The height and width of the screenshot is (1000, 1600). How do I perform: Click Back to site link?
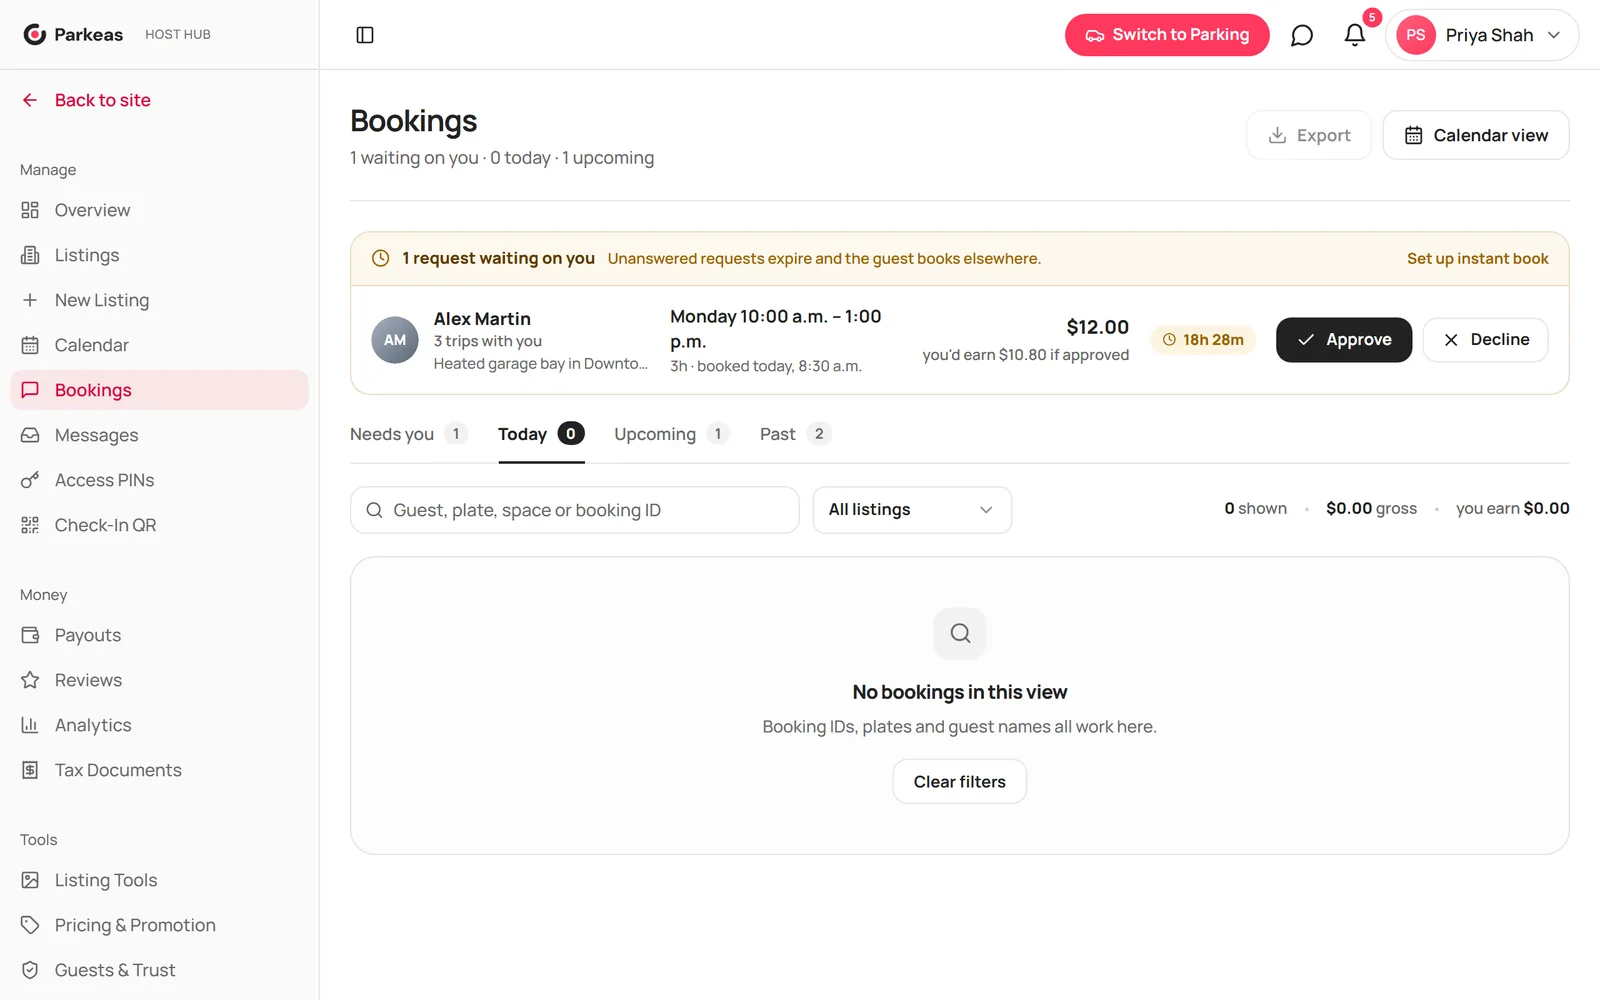click(x=87, y=100)
